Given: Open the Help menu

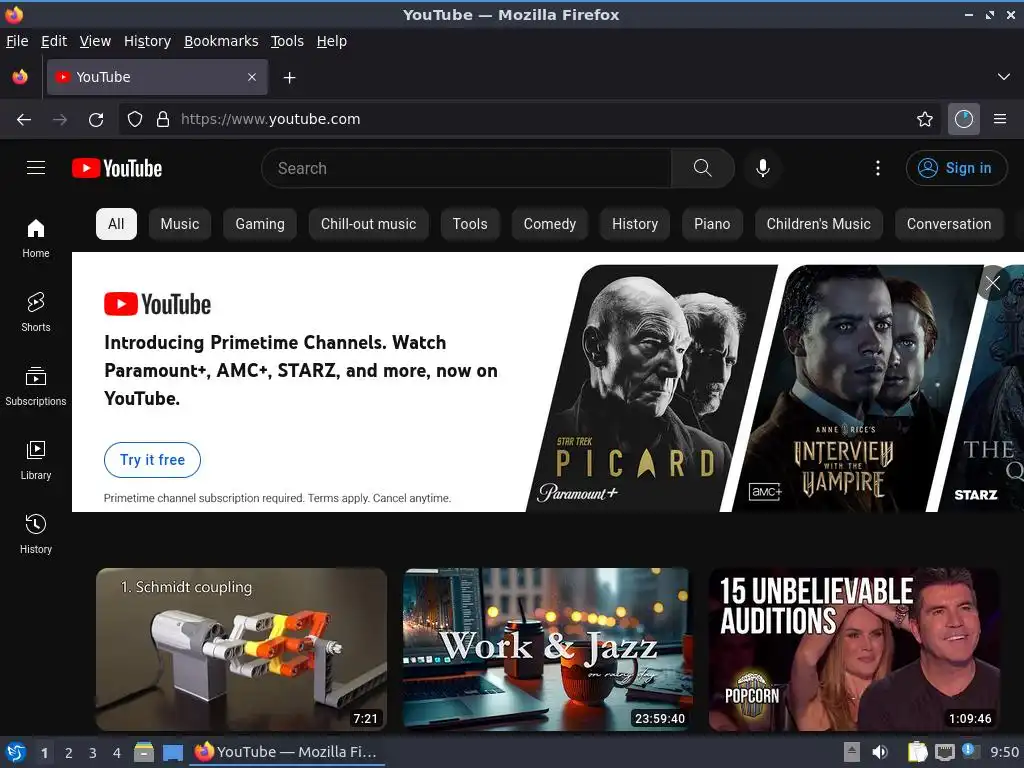Looking at the screenshot, I should tap(332, 41).
